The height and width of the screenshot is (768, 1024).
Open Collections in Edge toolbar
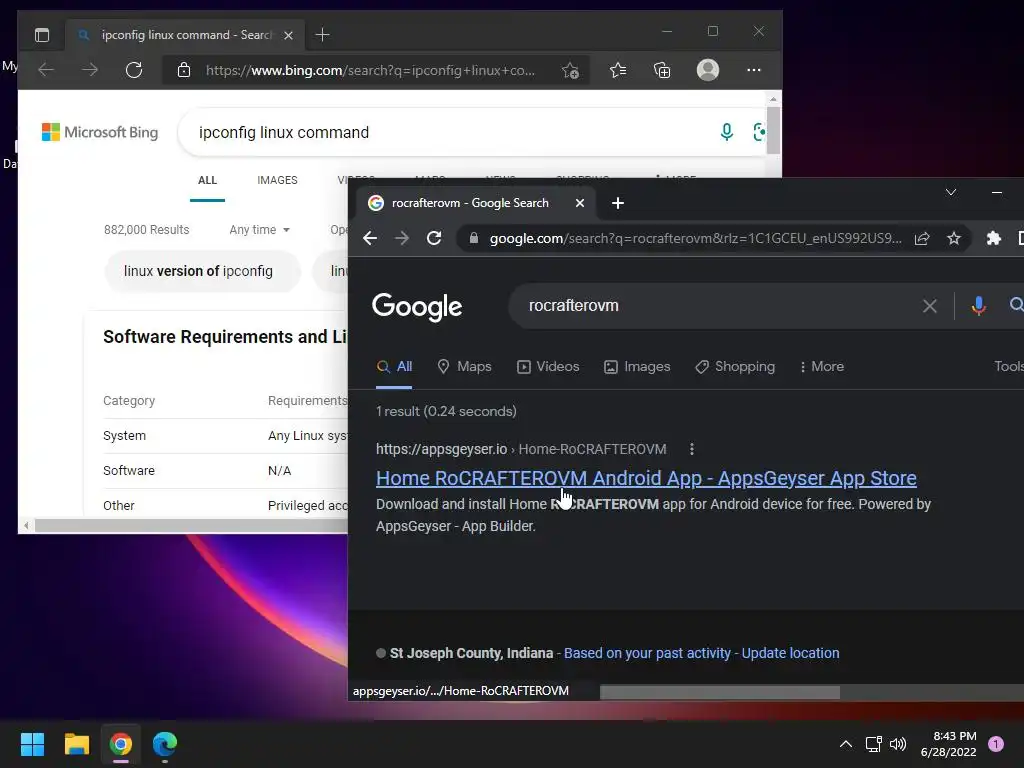coord(662,70)
